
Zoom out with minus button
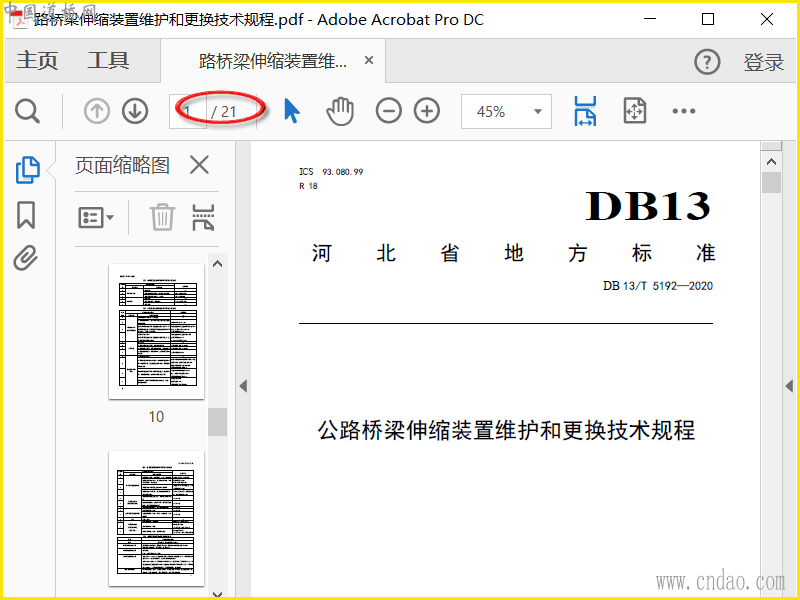(x=388, y=111)
